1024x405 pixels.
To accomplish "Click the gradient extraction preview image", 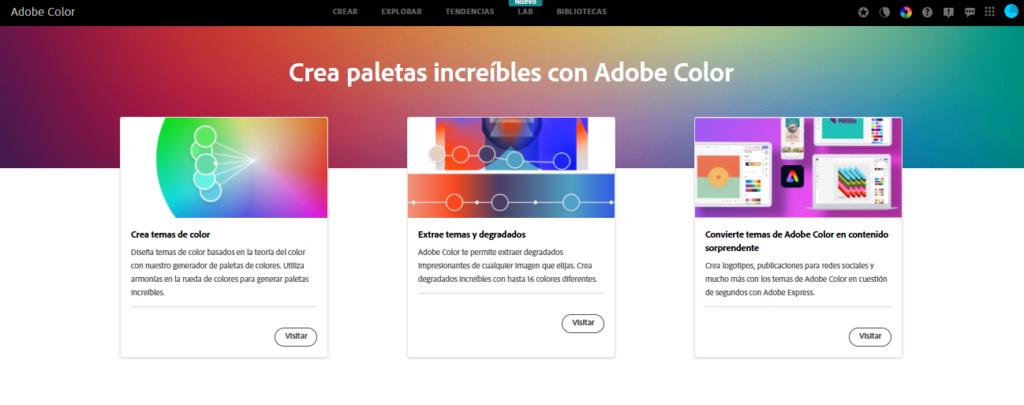I will 511,167.
